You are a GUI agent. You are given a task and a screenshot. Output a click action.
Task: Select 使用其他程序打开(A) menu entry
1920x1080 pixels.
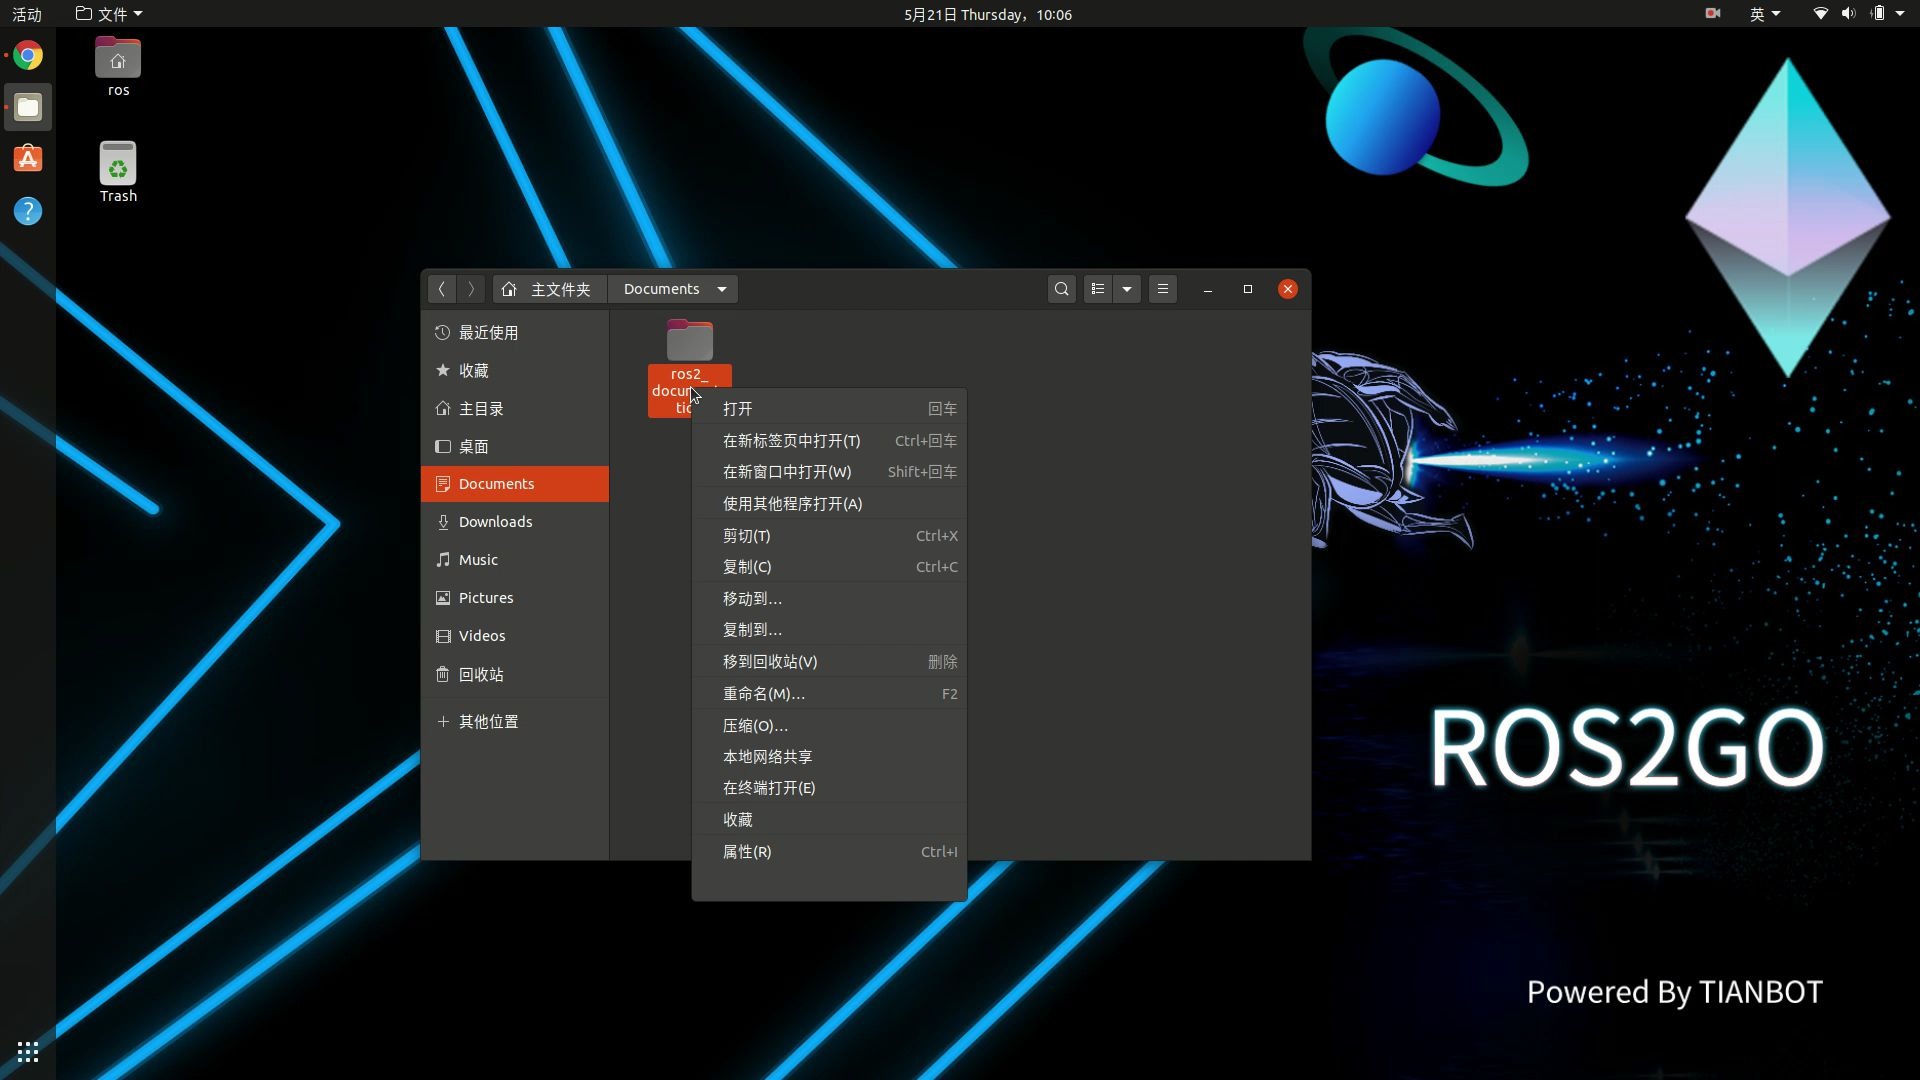coord(829,504)
